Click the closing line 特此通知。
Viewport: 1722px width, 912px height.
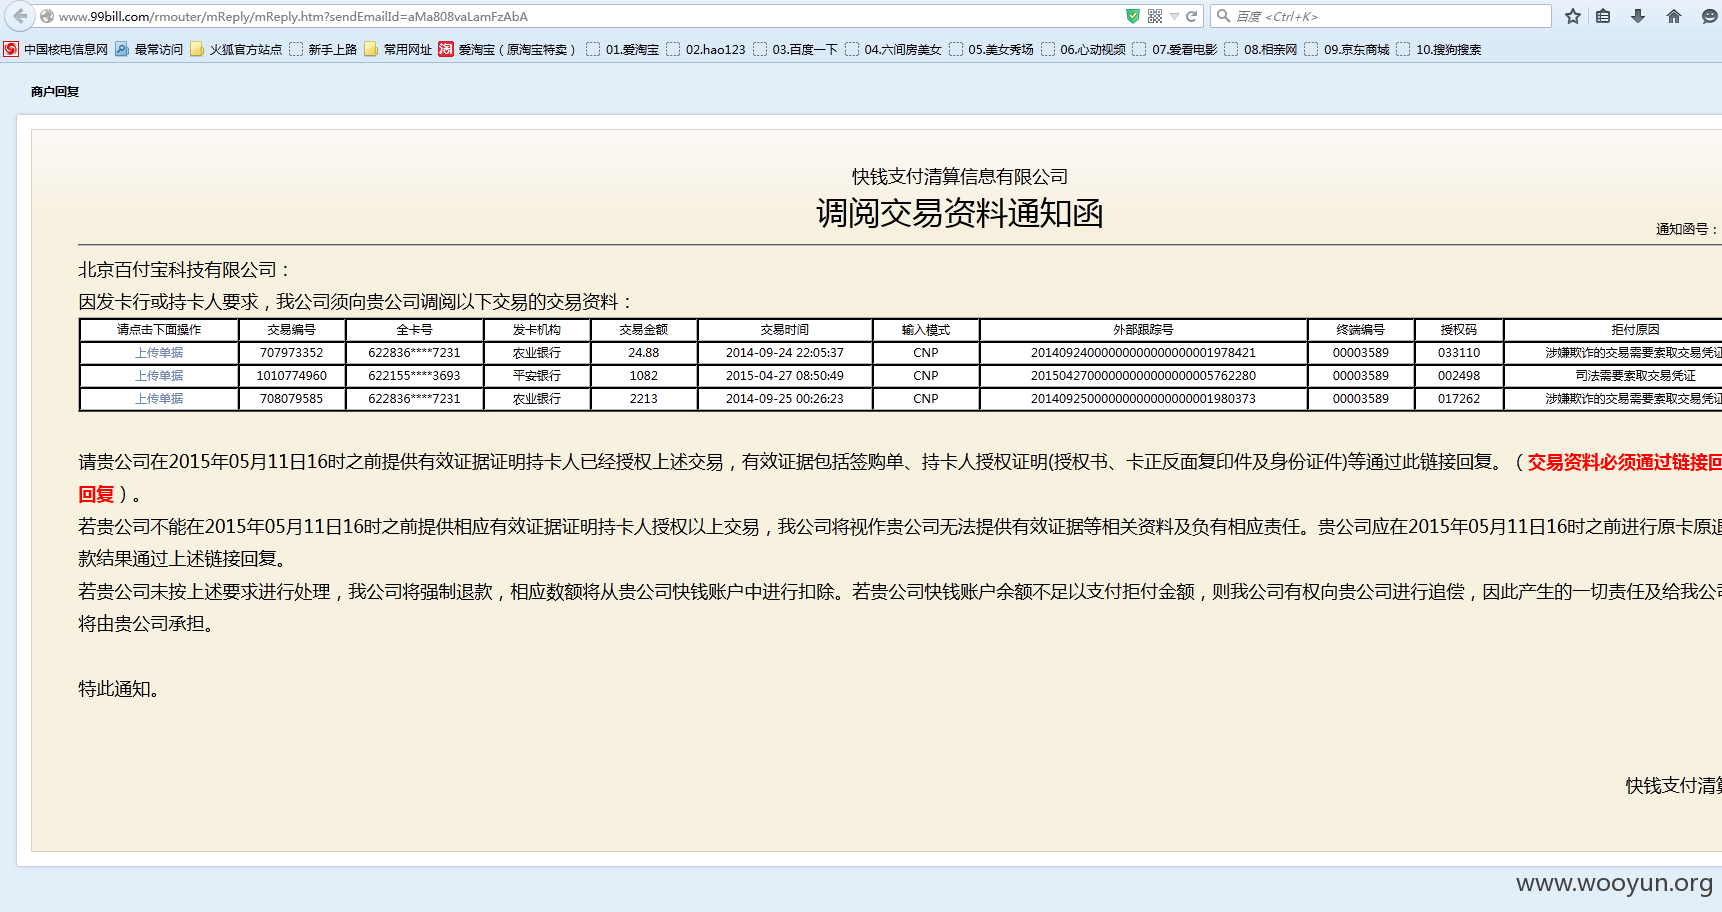[x=120, y=689]
